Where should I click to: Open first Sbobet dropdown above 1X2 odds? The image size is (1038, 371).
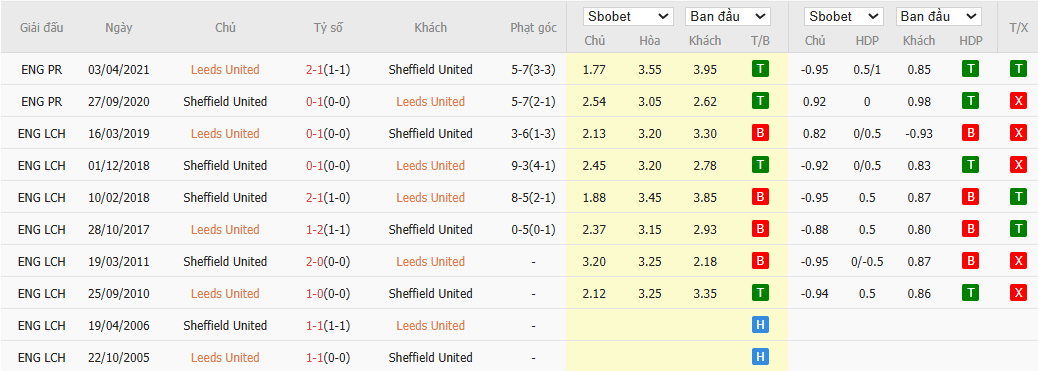(628, 17)
